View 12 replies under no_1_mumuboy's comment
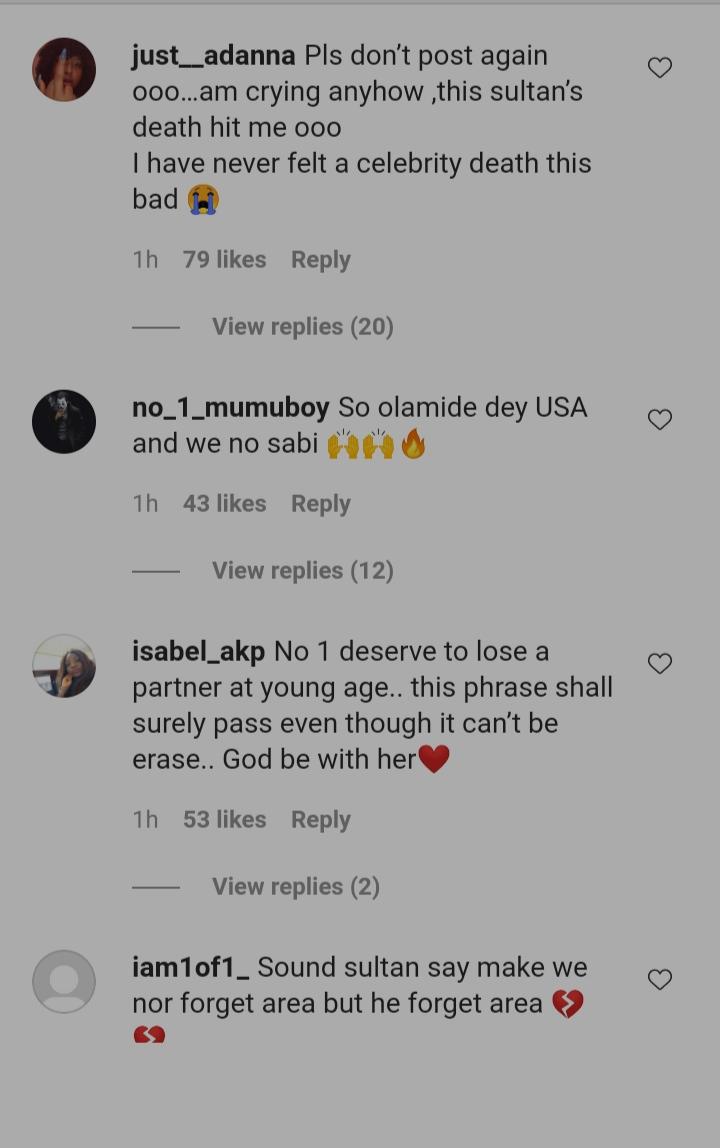This screenshot has height=1148, width=720. pyautogui.click(x=302, y=571)
